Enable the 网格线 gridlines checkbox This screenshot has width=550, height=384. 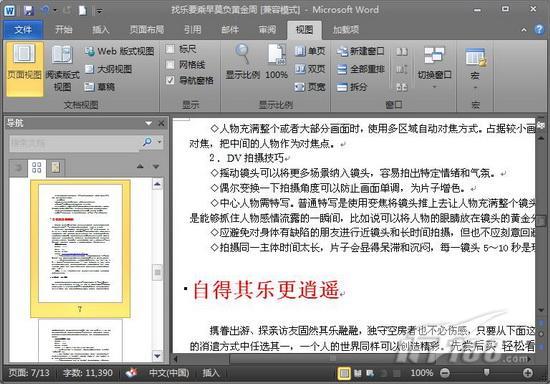(170, 65)
